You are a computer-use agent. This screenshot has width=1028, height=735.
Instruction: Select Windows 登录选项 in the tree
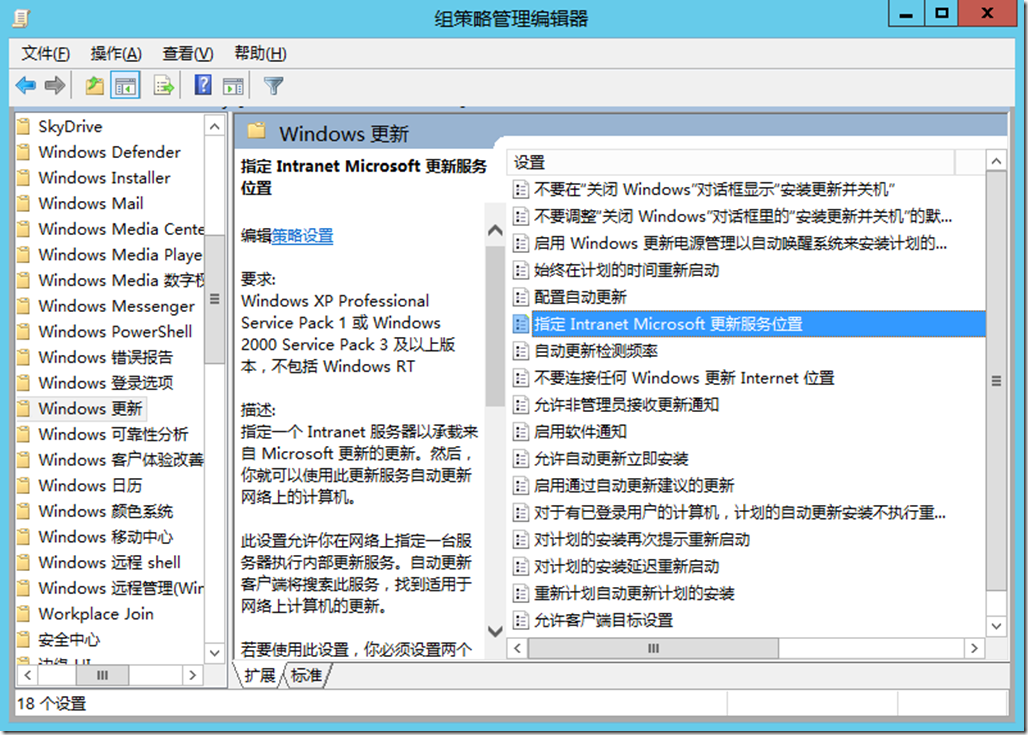coord(106,382)
